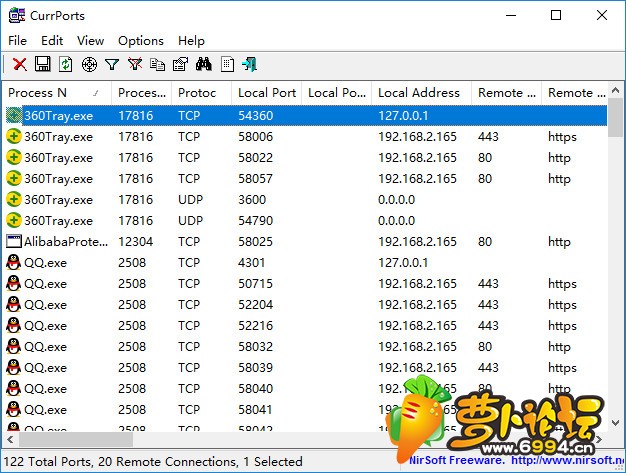Sort by the Local Po... name column header
This screenshot has height=473, width=626.
pyautogui.click(x=337, y=93)
